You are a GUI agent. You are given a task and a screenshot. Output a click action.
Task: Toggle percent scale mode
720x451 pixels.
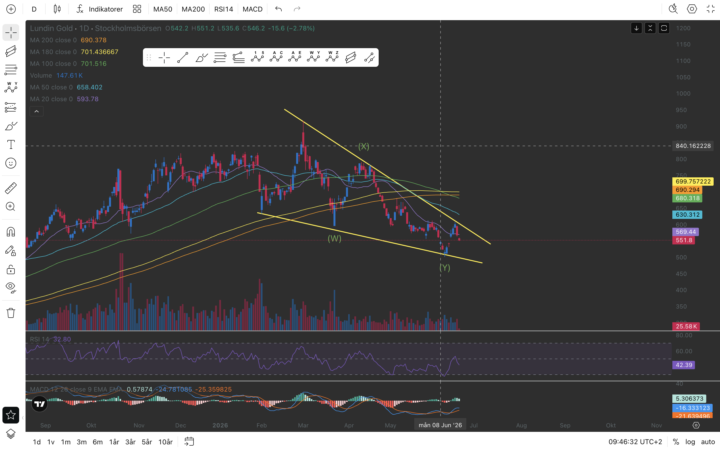click(676, 442)
